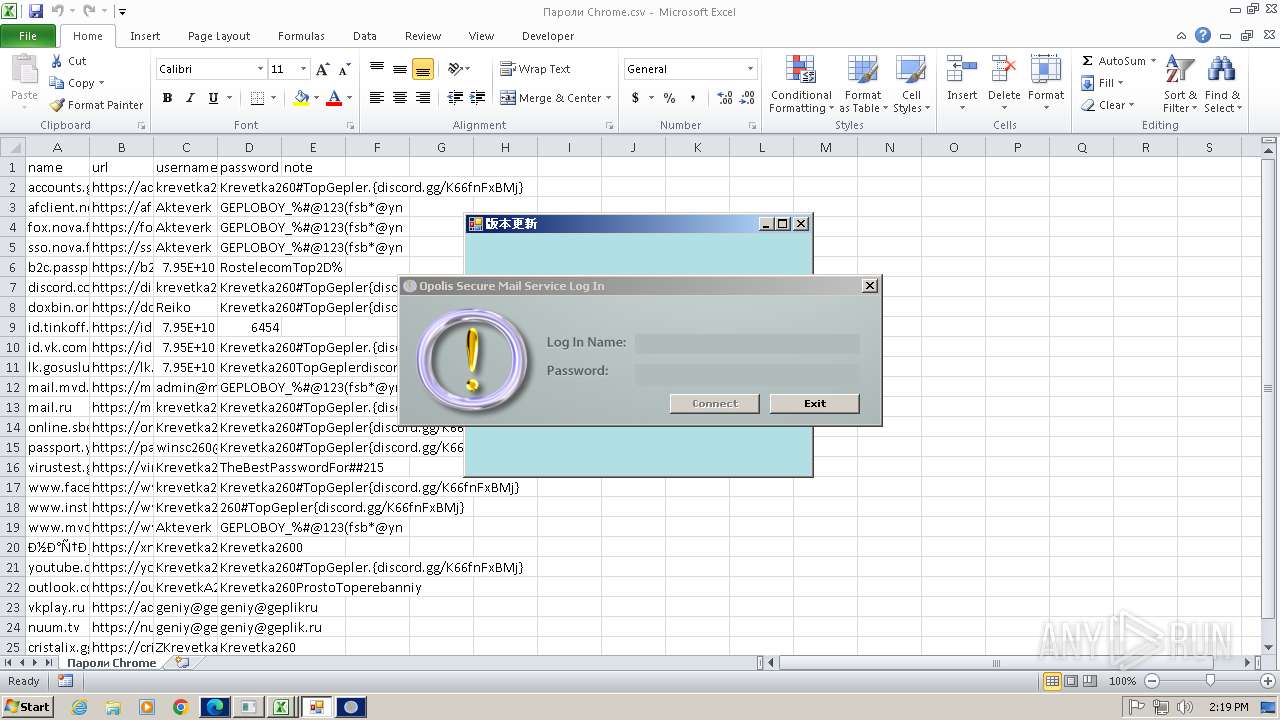Click the Exit button in dialog

point(814,404)
